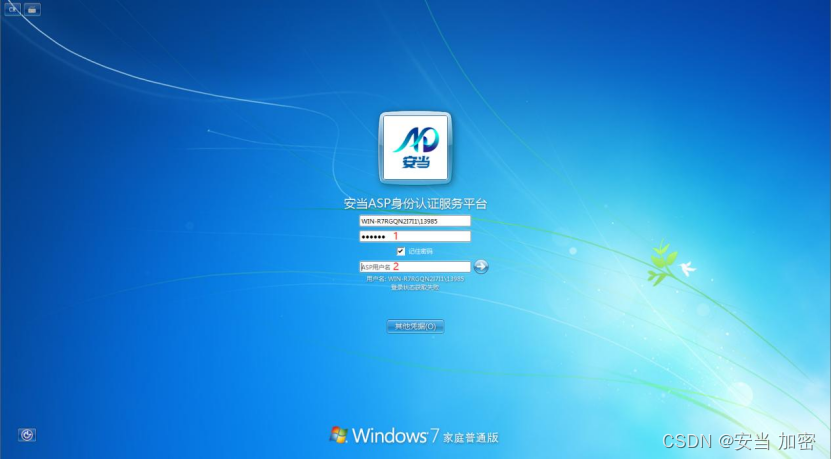Click the 用户名: WIN-R7RGQN2I7I1\13985 status text
This screenshot has width=831, height=460.
click(415, 279)
